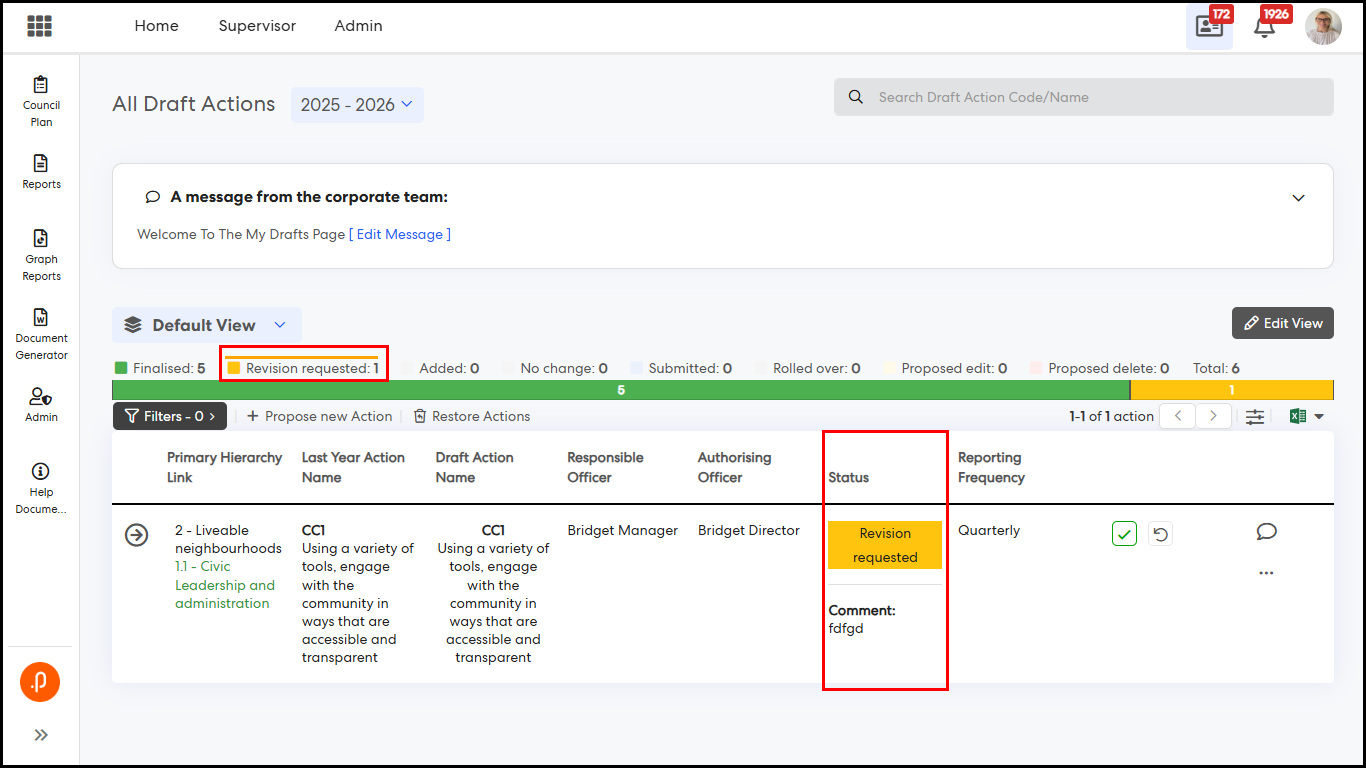Open Graph Reports in the sidebar
The image size is (1366, 768).
pyautogui.click(x=41, y=255)
